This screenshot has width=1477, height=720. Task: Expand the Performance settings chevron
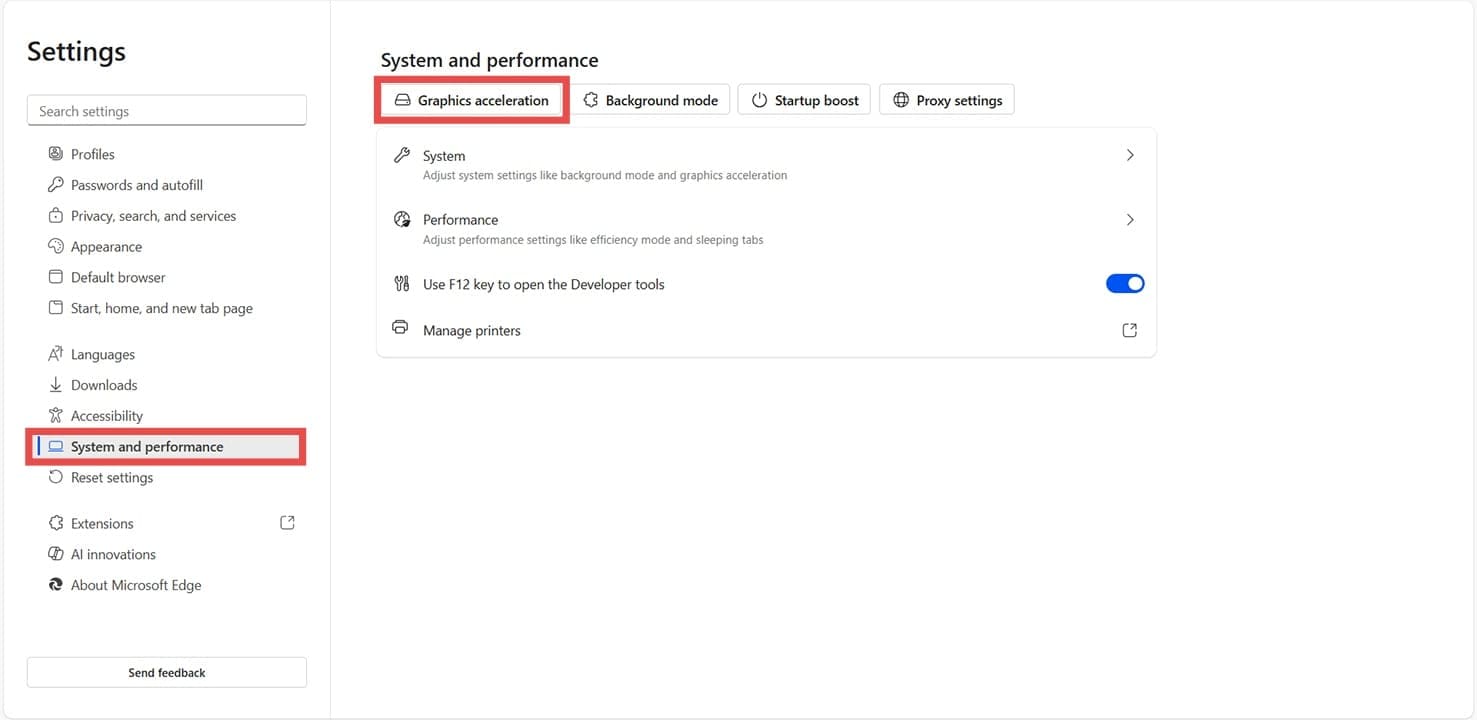(x=1130, y=220)
